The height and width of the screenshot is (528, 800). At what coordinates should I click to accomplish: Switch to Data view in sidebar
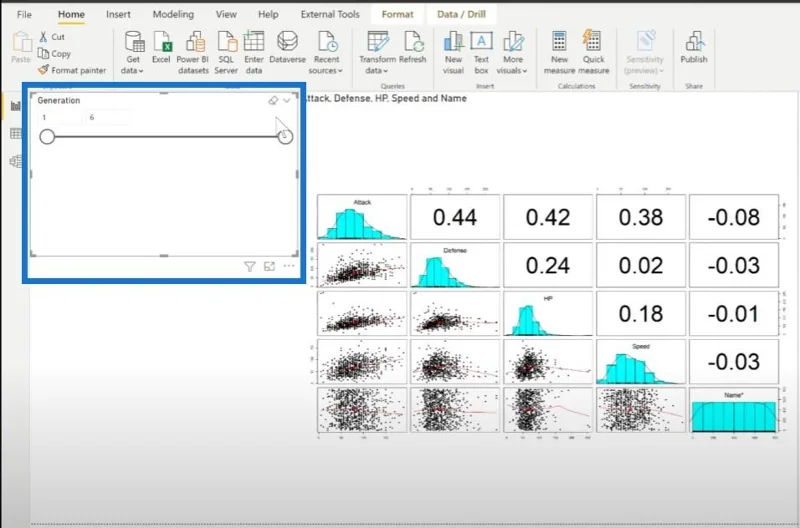16,134
